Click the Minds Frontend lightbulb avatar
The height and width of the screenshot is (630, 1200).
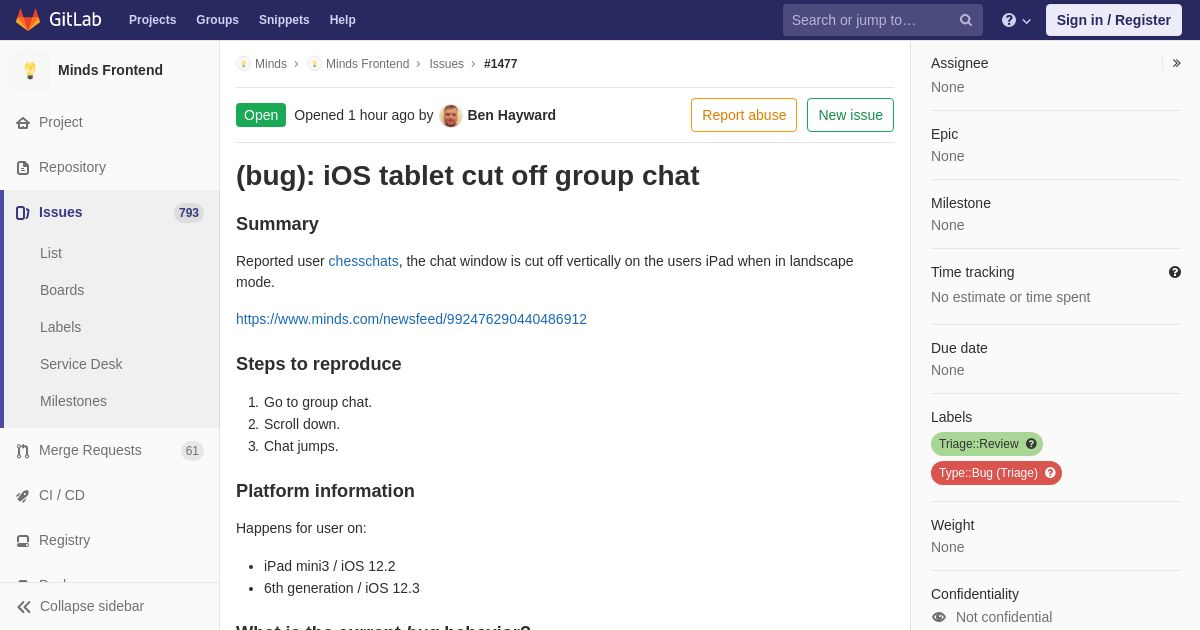[x=30, y=70]
